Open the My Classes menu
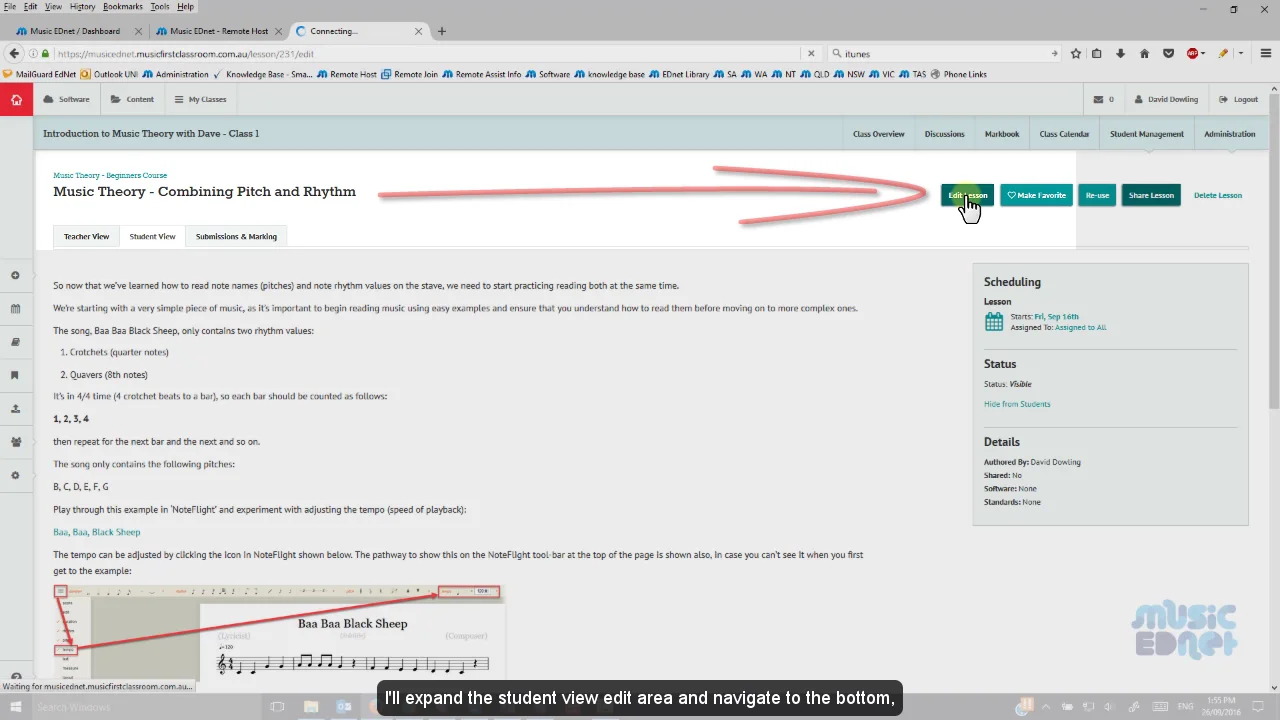 pos(200,99)
